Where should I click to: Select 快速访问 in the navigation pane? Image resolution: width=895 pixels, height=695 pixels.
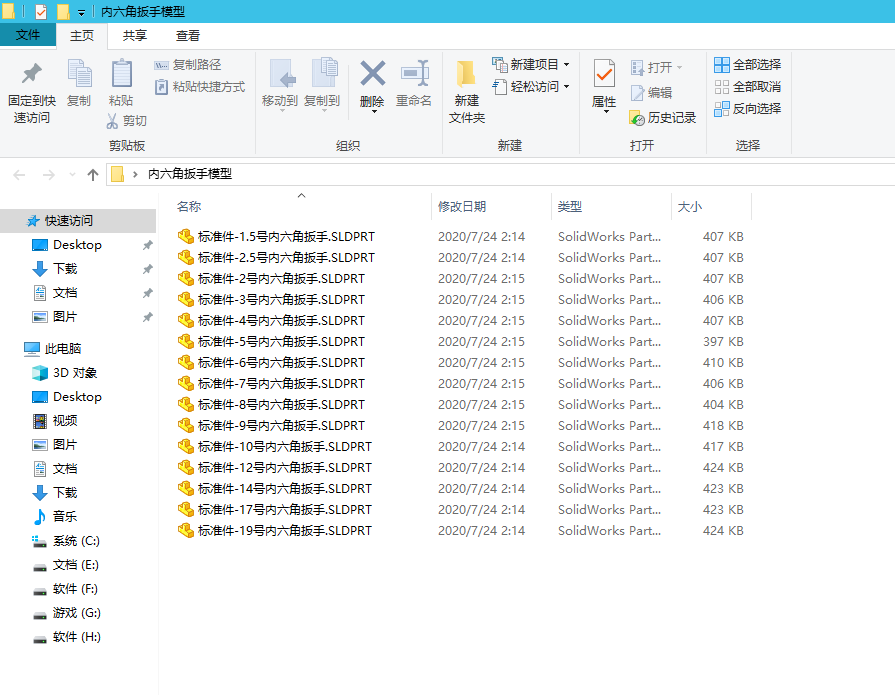tap(78, 221)
